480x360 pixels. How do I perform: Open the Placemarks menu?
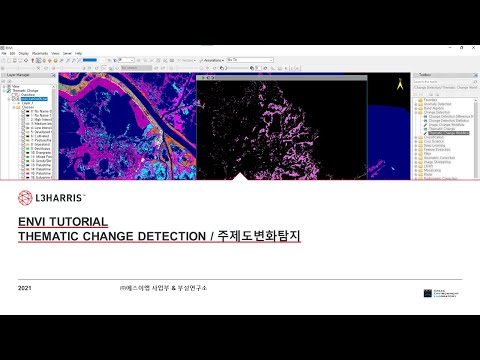click(x=40, y=53)
